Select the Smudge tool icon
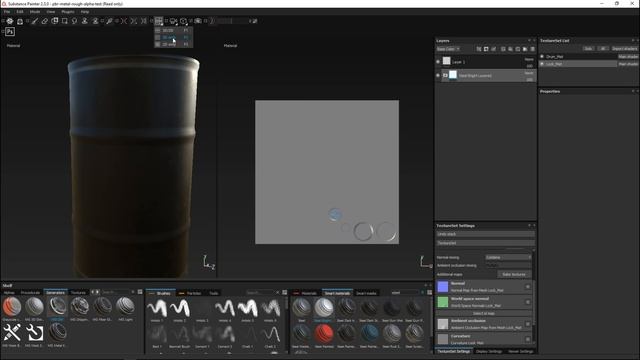 point(74,21)
